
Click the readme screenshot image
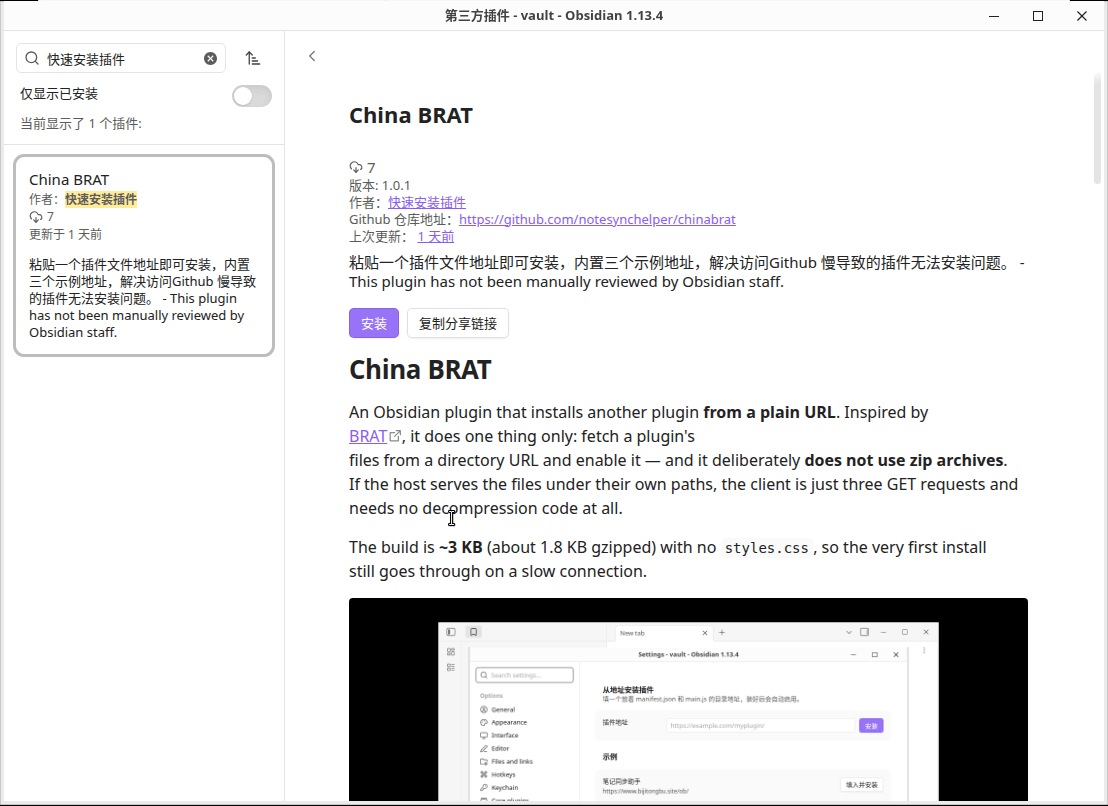click(688, 699)
